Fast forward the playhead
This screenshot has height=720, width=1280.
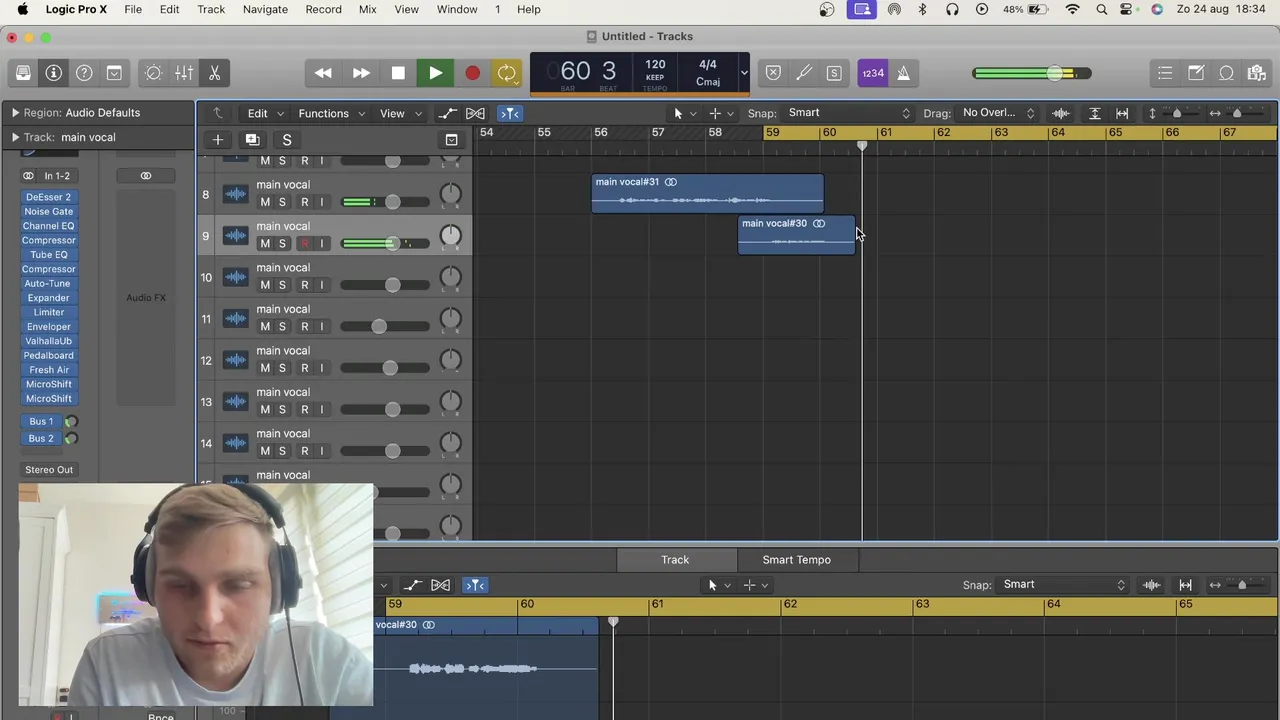coord(361,73)
